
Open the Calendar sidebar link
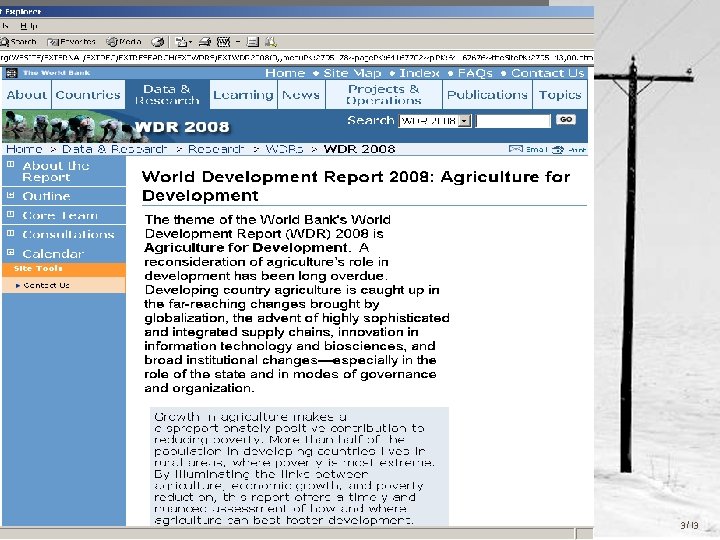53,253
